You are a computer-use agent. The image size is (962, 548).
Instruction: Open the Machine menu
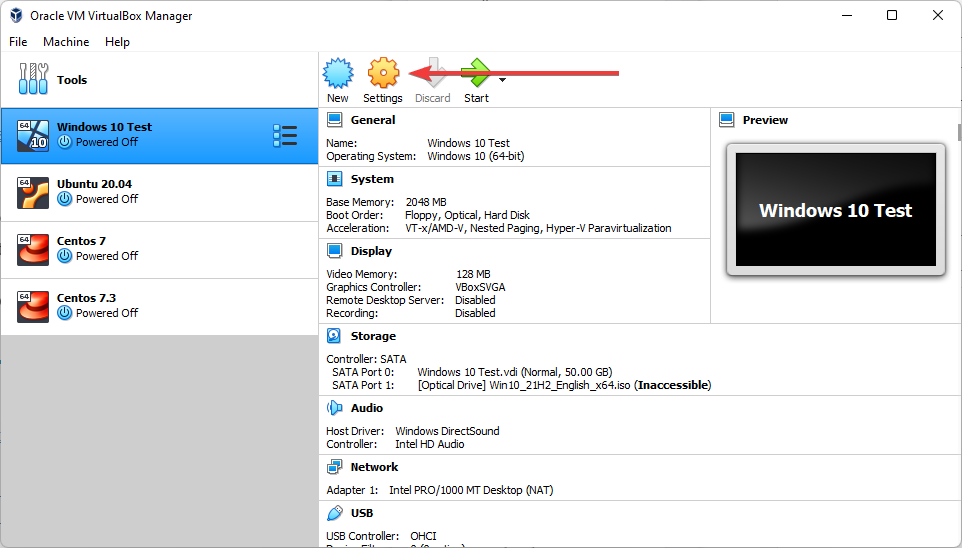point(66,42)
